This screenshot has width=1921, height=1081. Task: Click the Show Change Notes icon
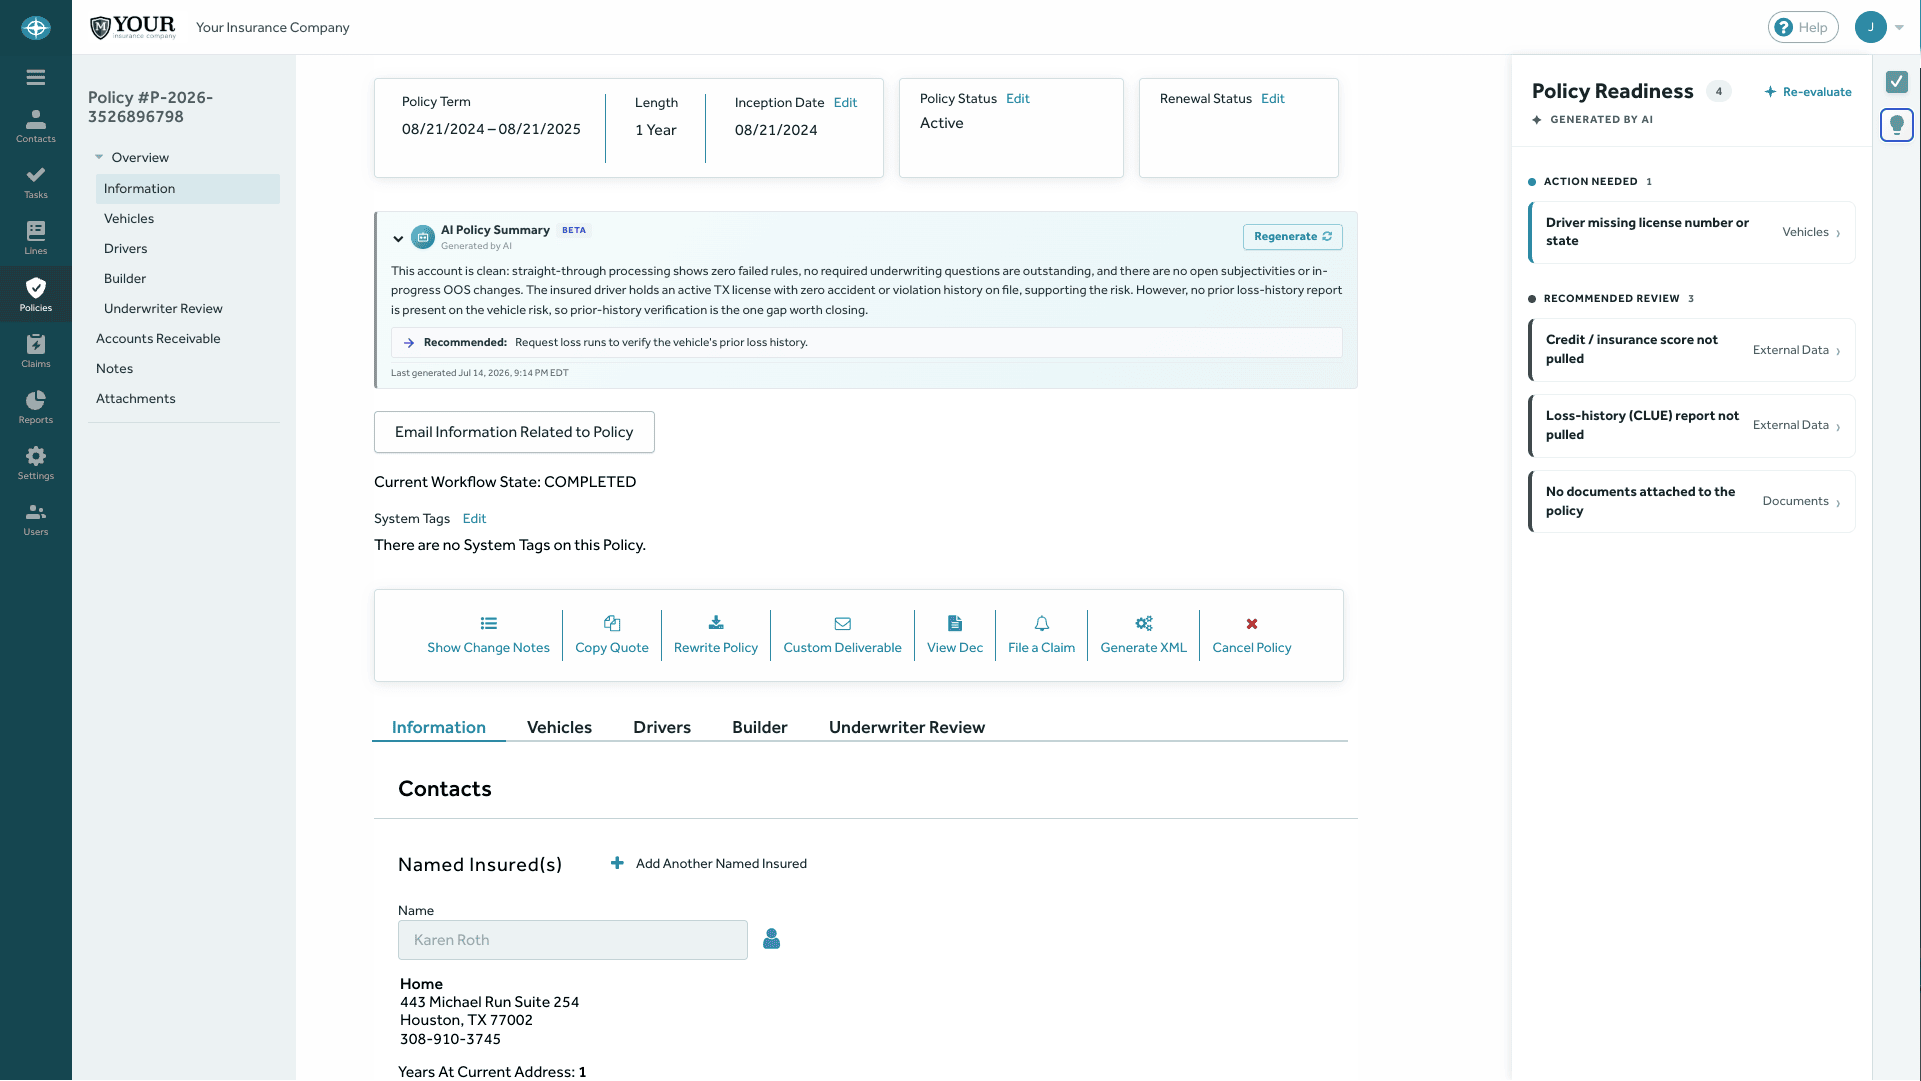pyautogui.click(x=488, y=624)
